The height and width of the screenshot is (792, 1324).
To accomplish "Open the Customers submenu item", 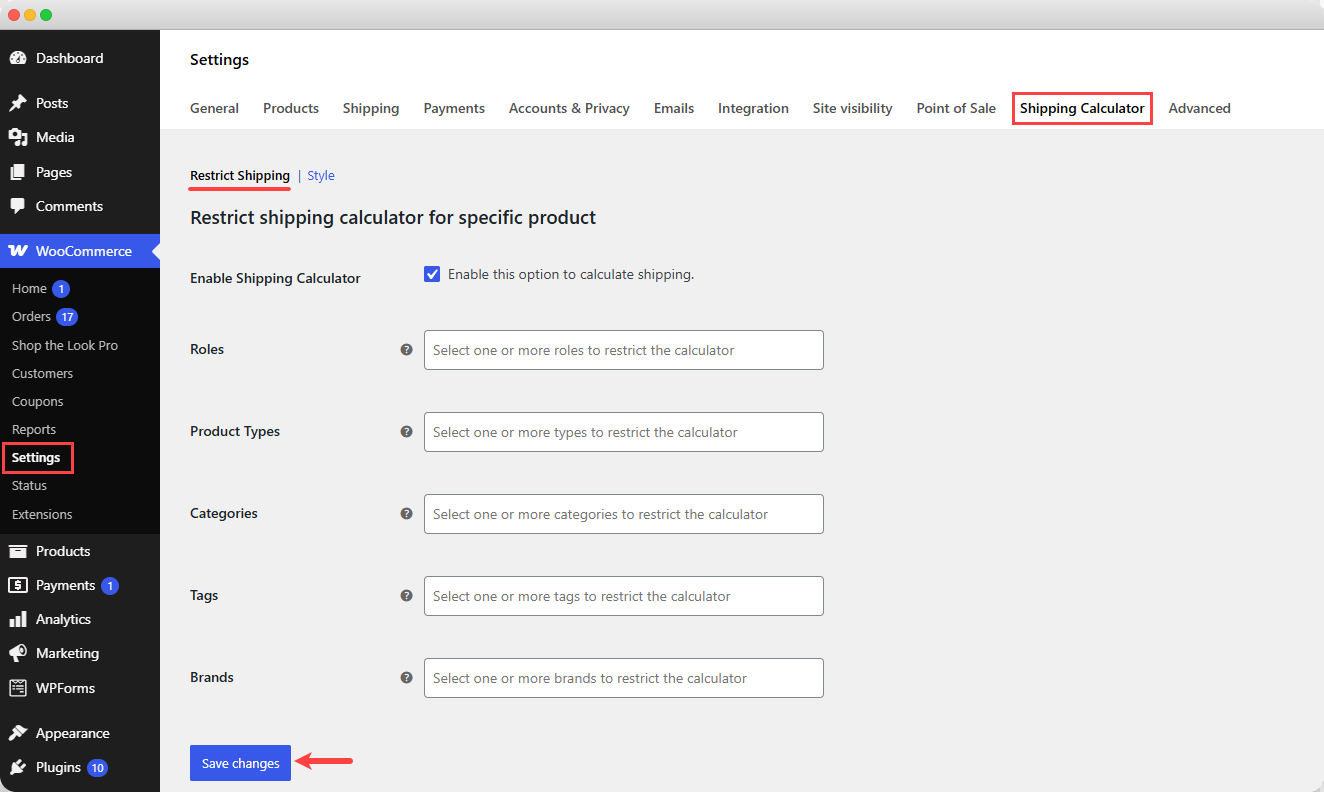I will 42,373.
